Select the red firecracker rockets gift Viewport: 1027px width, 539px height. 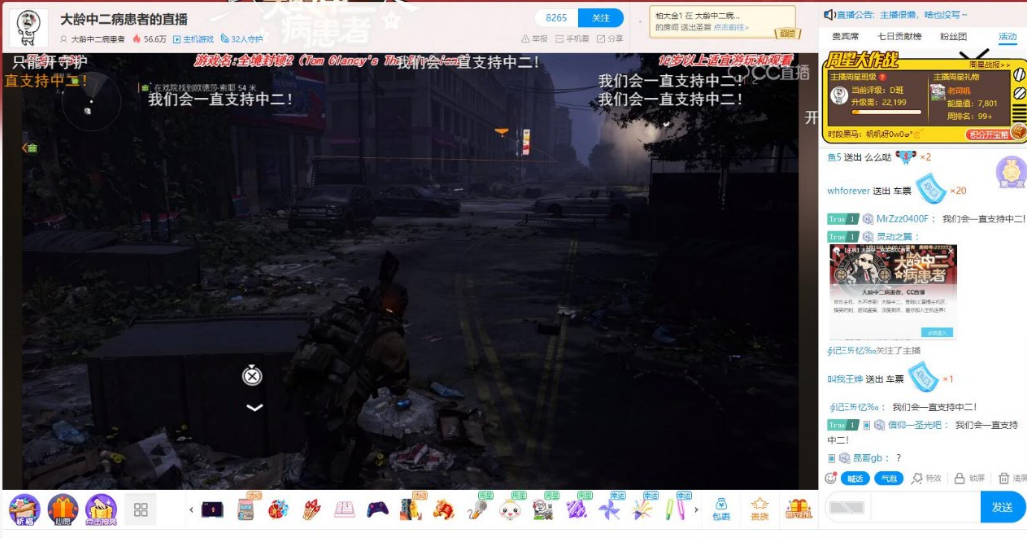tap(311, 510)
